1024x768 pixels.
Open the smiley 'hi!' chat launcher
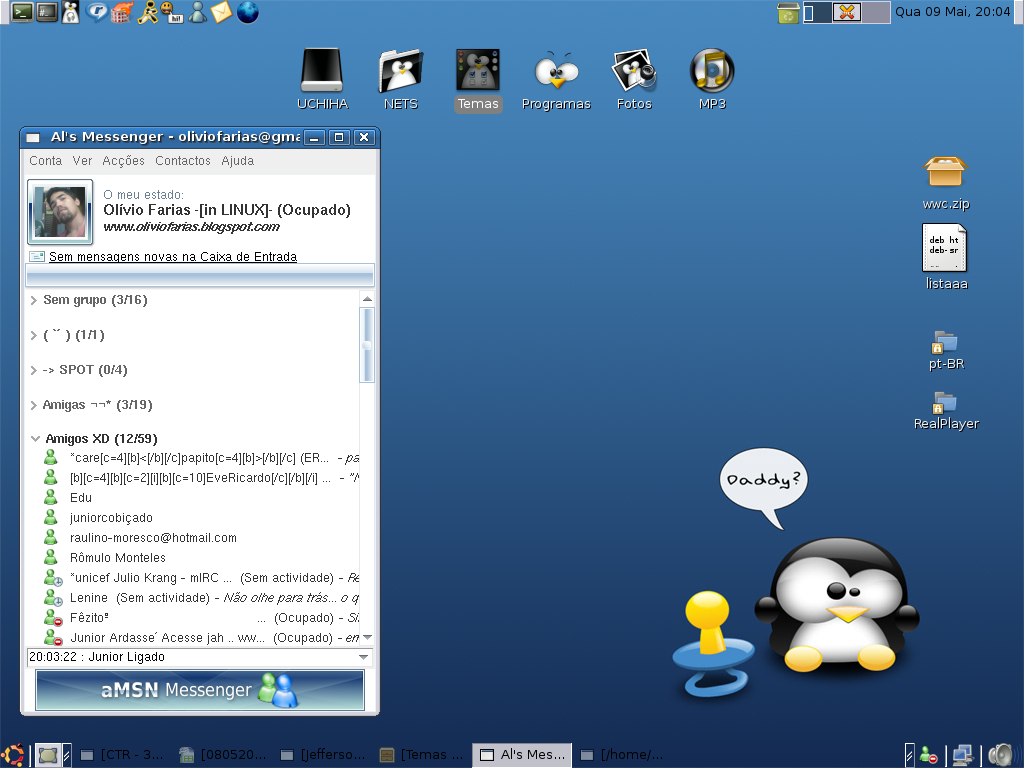pyautogui.click(x=171, y=12)
